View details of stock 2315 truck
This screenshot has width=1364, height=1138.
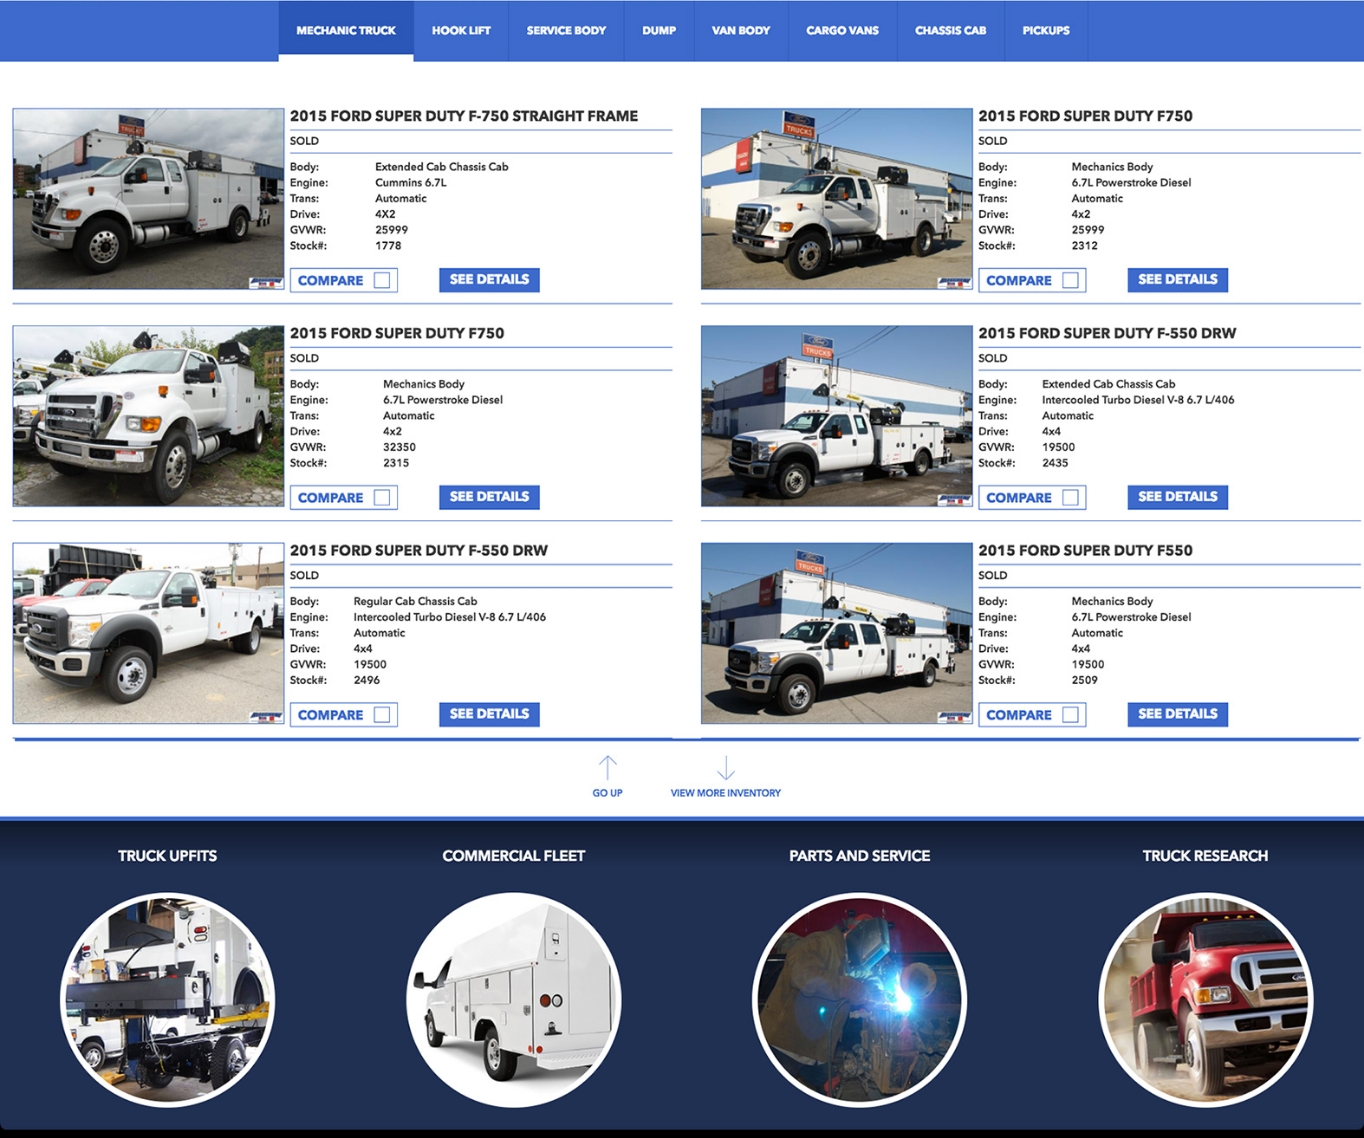point(489,497)
